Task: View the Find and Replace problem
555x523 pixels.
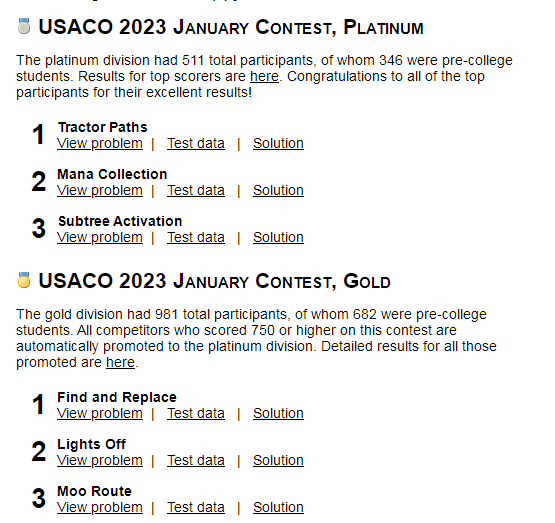Action: coord(100,414)
